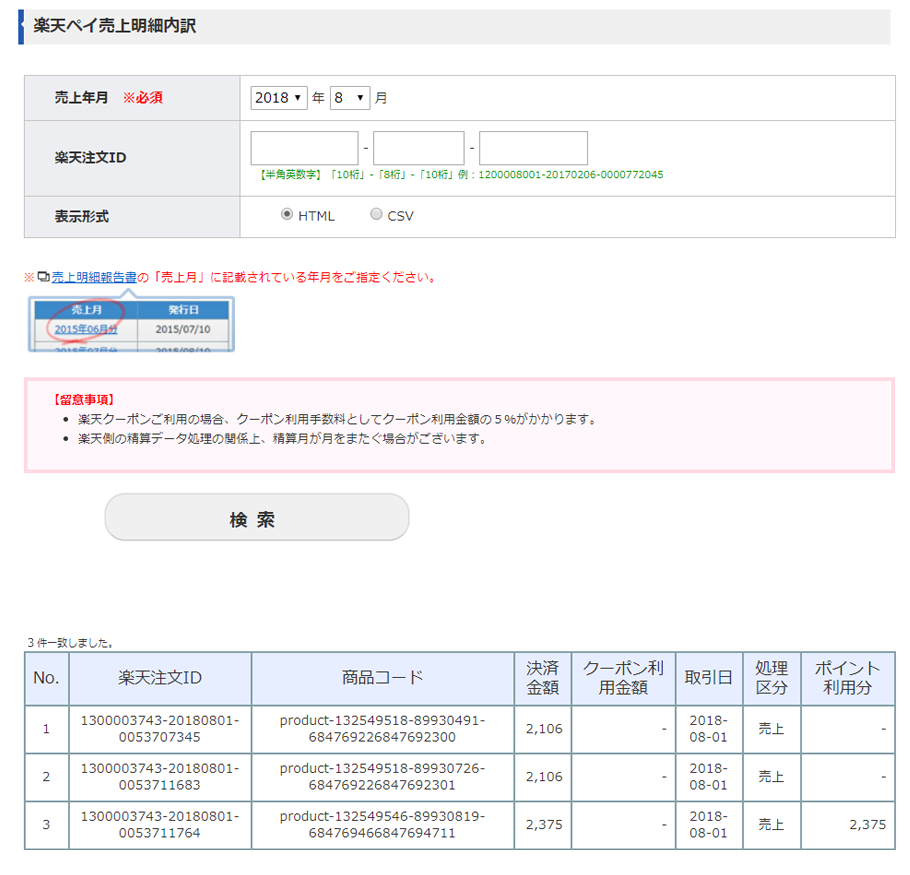Click 決済金額 2,375 in row 3
This screenshot has height=875, width=910.
pos(544,825)
